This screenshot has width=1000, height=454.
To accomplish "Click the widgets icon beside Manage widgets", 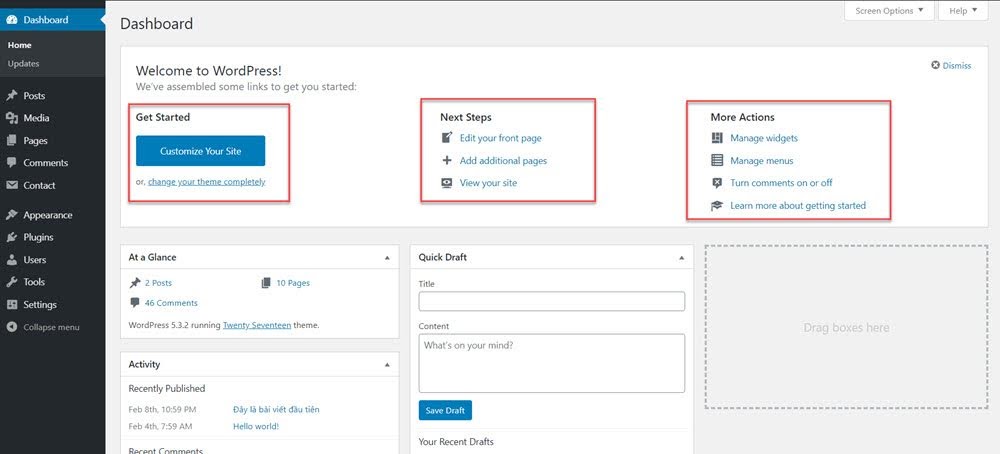I will [717, 138].
